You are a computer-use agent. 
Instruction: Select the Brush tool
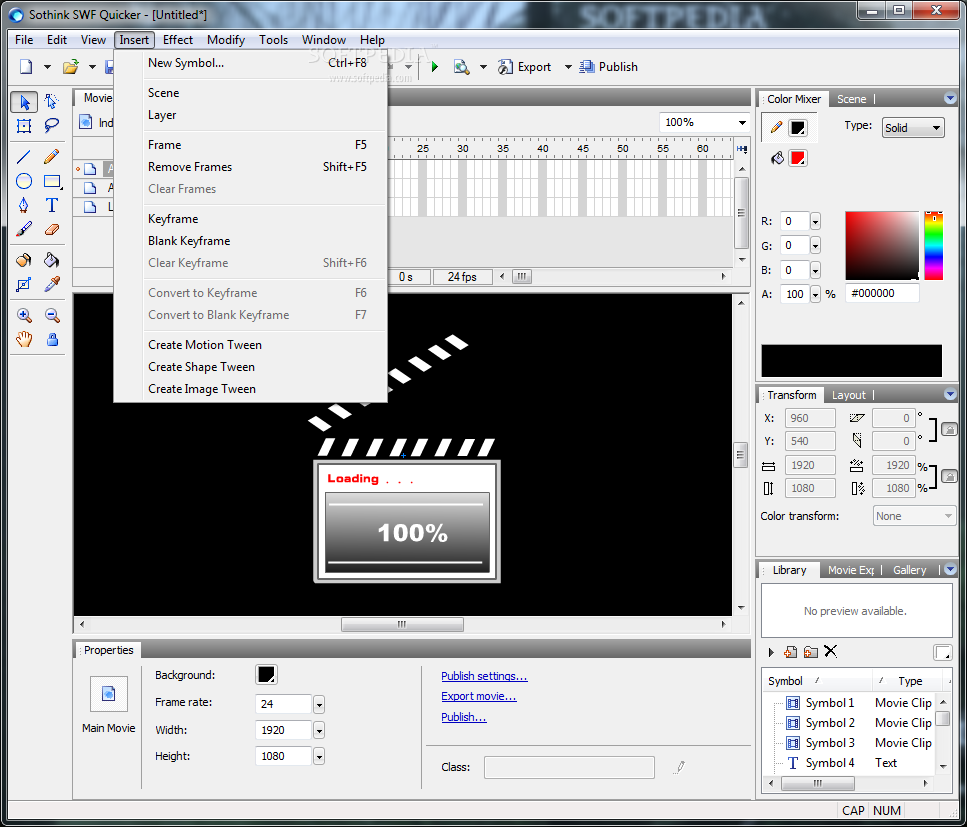(24, 229)
